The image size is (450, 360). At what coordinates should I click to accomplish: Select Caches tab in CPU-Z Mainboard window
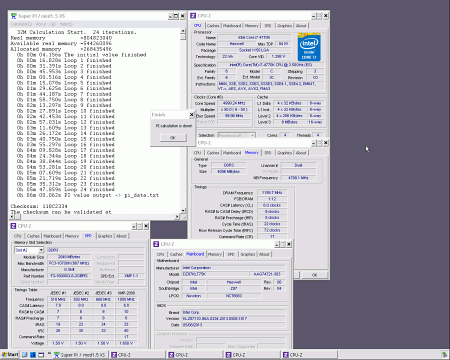(x=176, y=254)
